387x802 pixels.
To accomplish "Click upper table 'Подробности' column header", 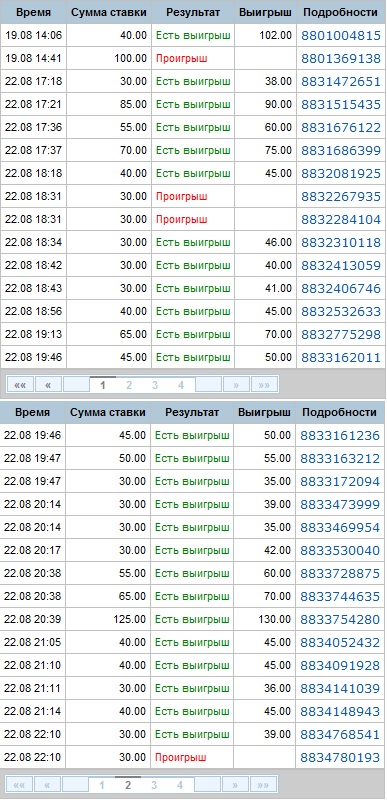I will 341,13.
